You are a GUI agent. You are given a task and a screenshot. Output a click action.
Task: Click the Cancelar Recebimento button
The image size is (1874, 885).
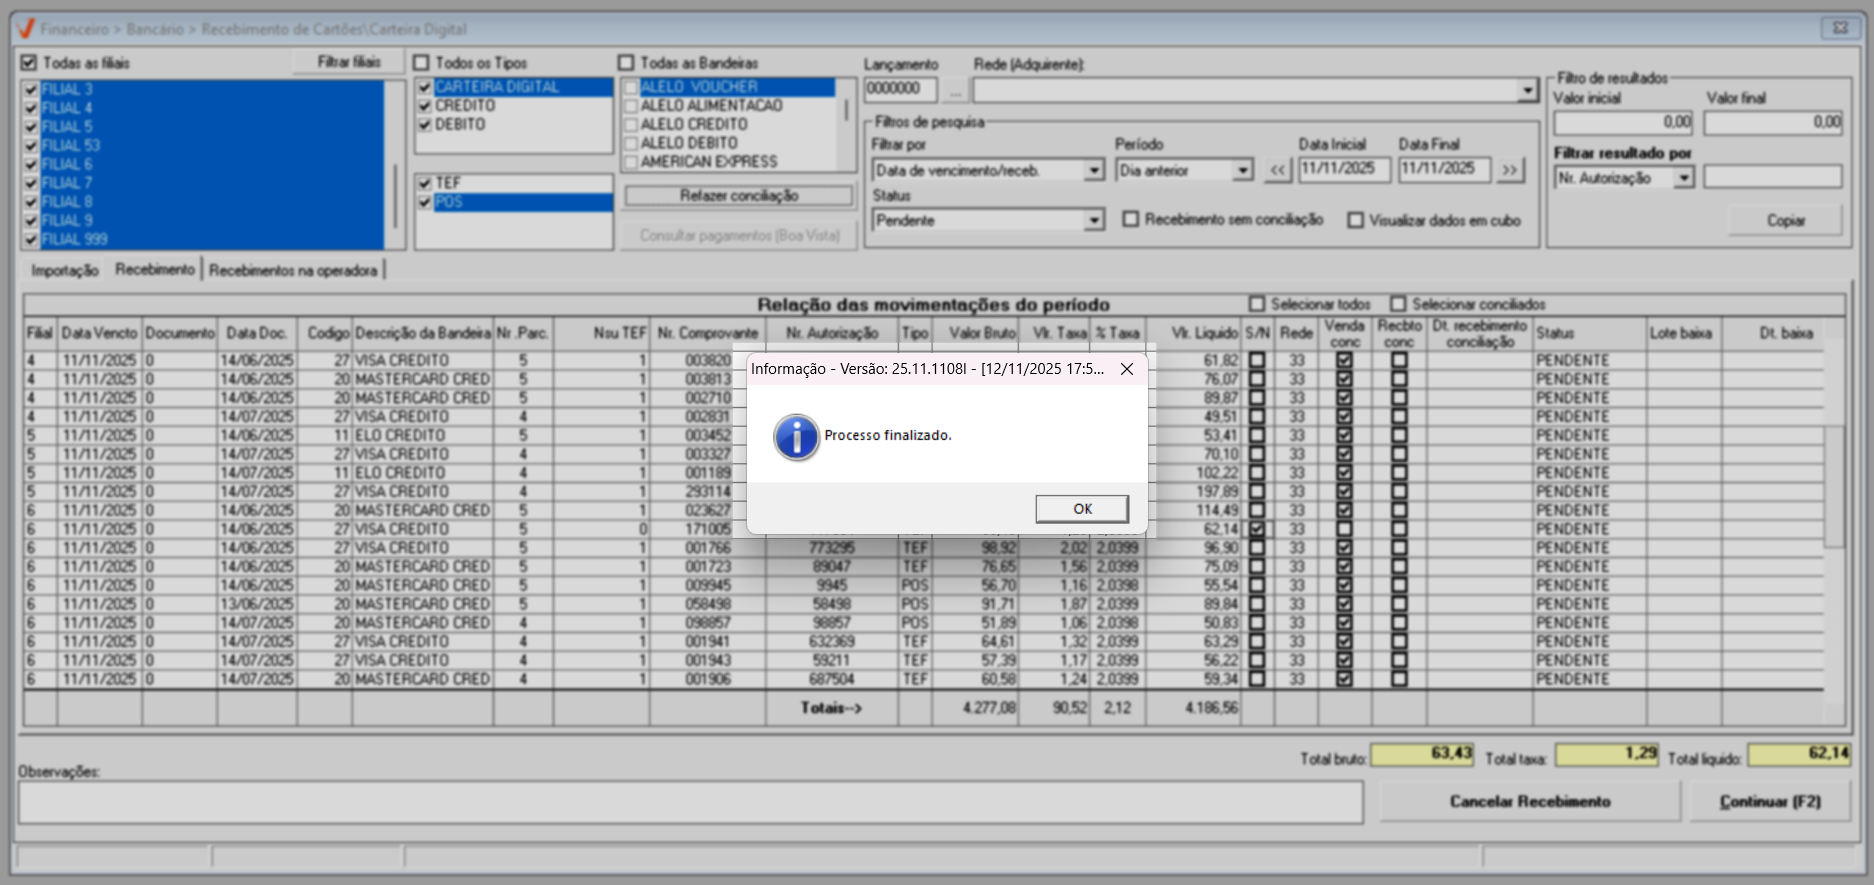point(1529,802)
